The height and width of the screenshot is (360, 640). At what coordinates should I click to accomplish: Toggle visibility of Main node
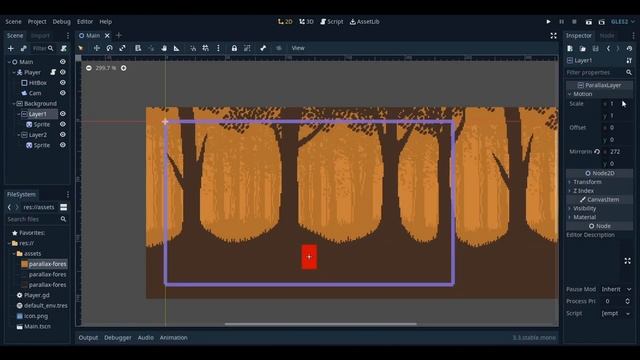pos(63,62)
